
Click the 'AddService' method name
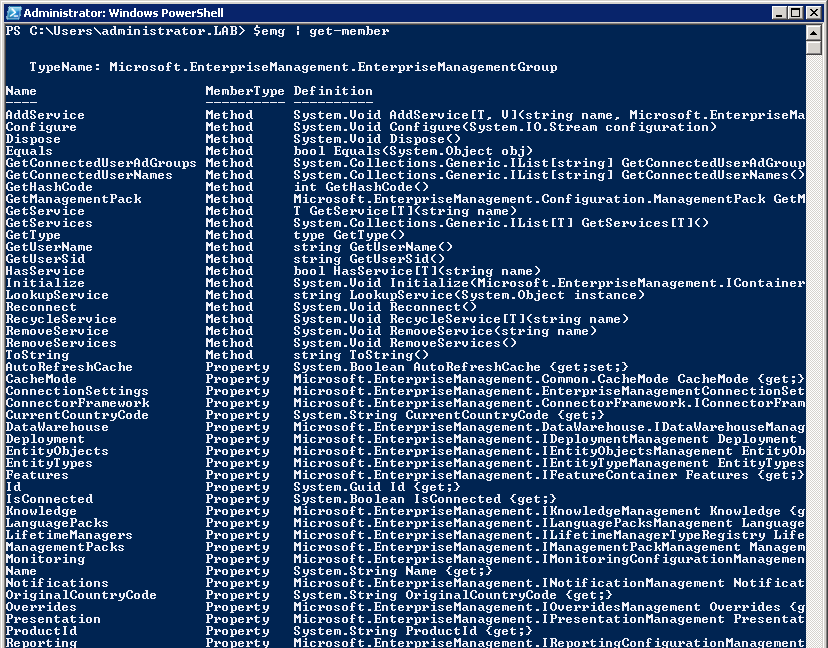click(x=45, y=115)
